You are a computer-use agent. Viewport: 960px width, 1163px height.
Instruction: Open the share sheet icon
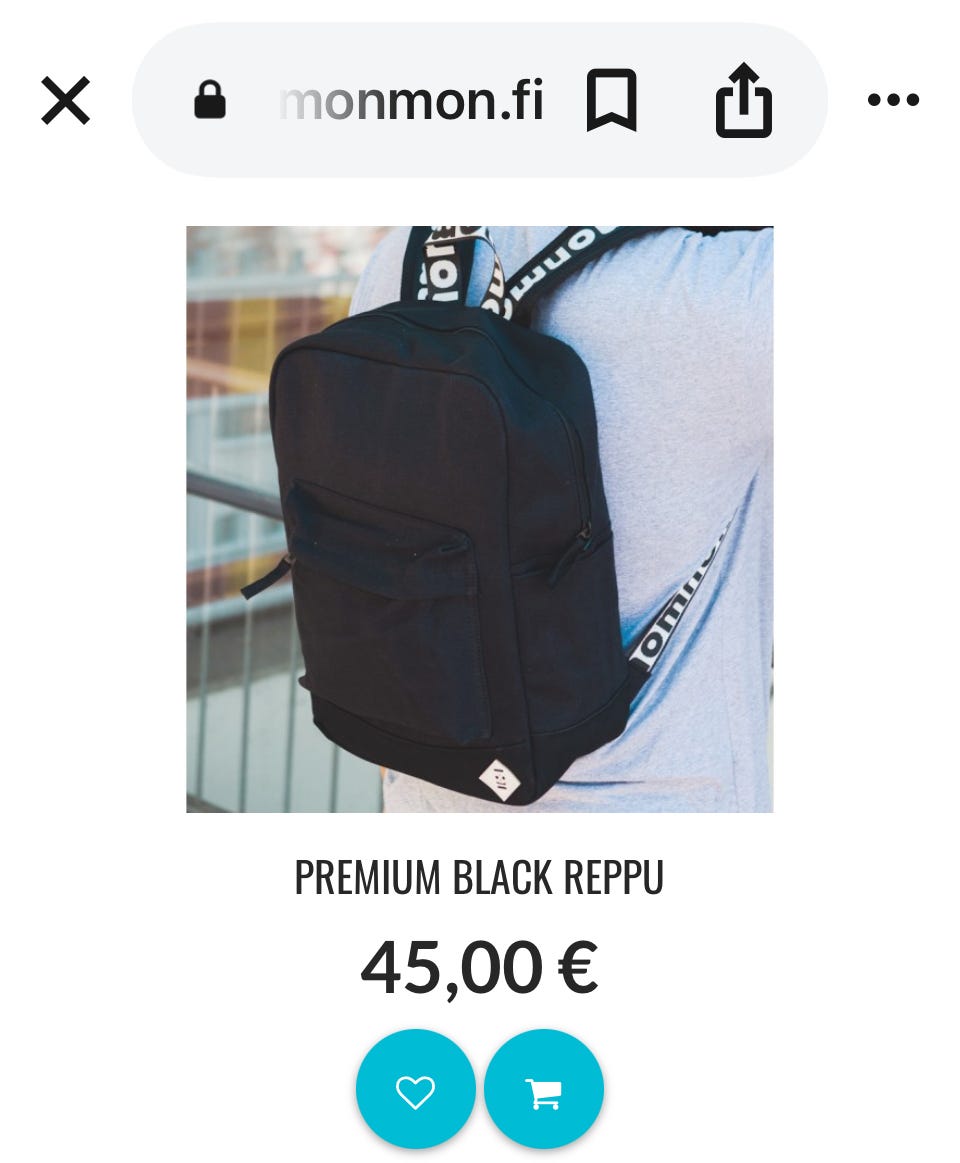(743, 100)
